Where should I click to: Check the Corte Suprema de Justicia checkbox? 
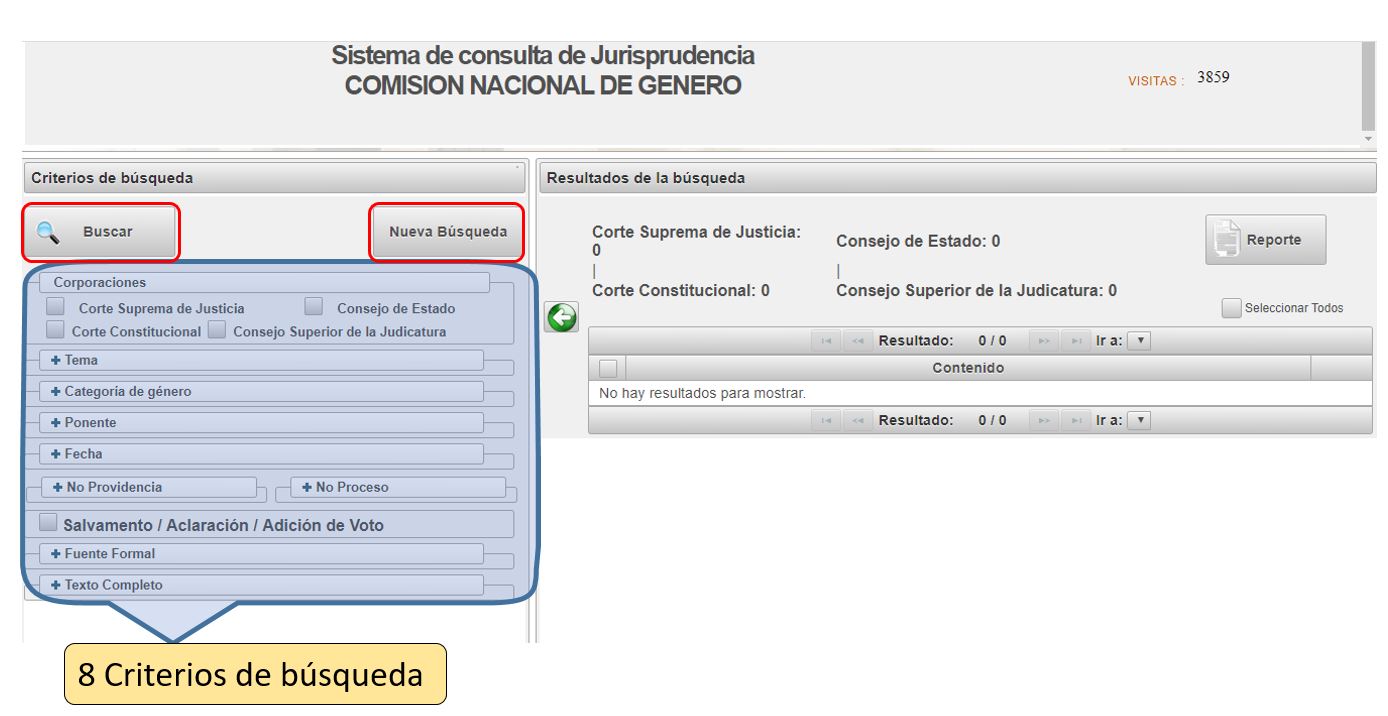pos(57,307)
